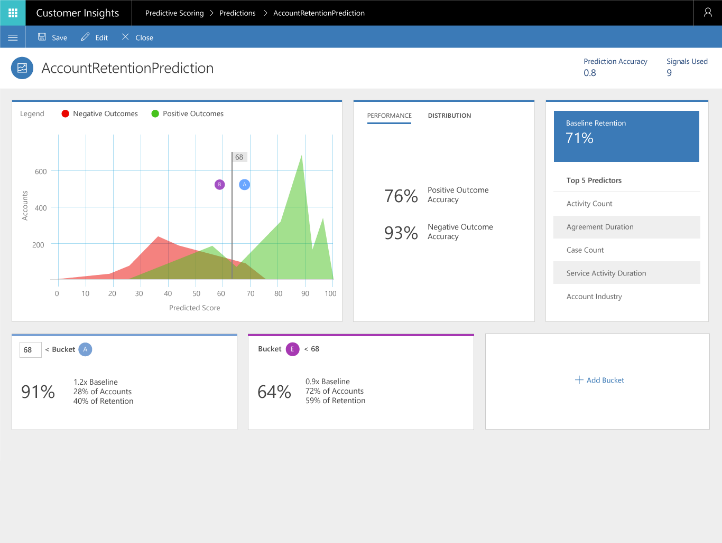Click the Close toolbar button
Viewport: 722px width, 543px height.
tap(137, 37)
